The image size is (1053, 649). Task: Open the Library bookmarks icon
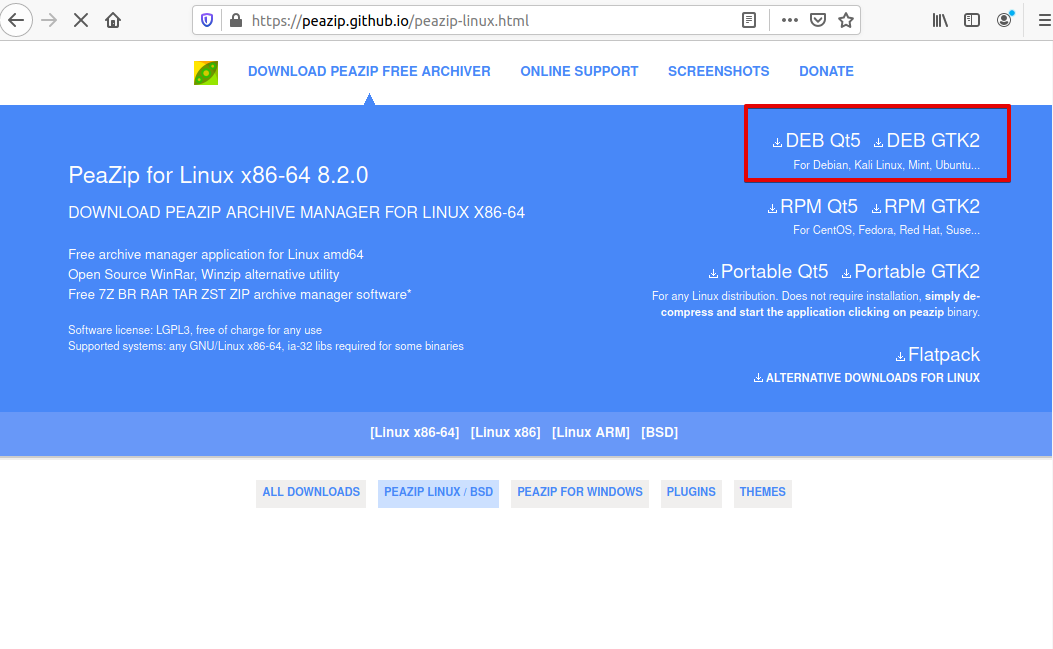(x=940, y=20)
